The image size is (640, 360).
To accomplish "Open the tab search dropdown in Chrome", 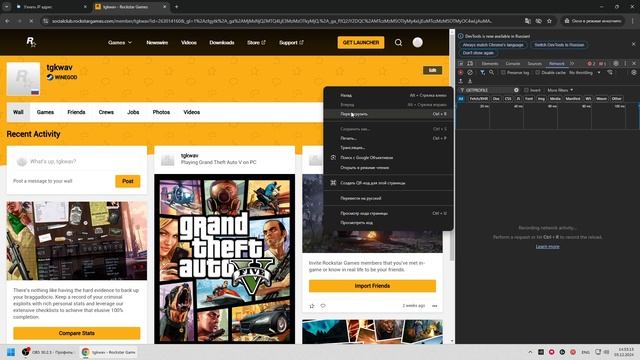I will pos(7,7).
